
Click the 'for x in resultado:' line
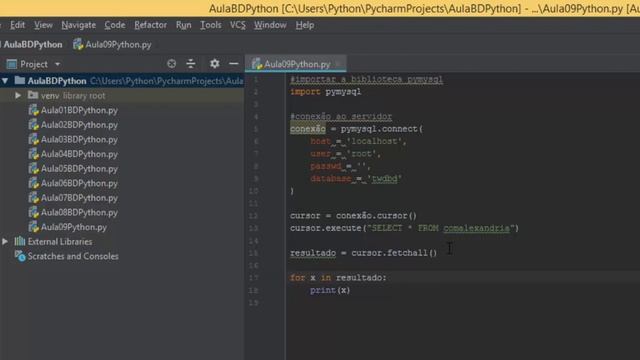coord(338,278)
